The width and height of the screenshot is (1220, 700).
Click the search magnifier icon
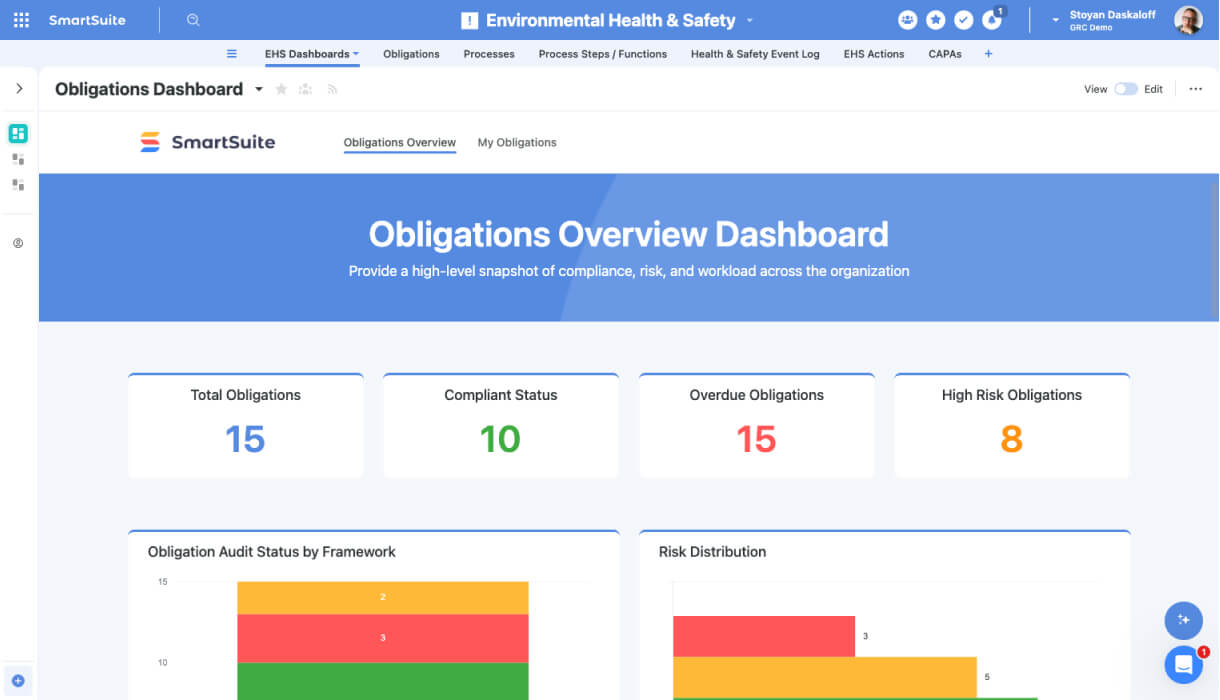(193, 20)
